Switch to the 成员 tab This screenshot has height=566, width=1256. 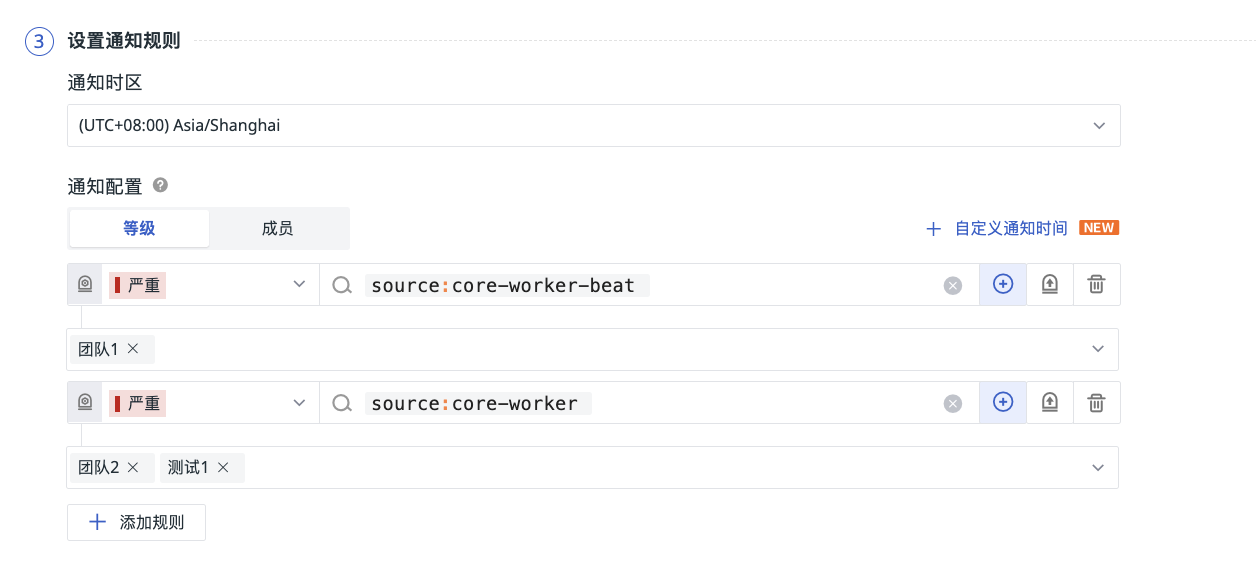[x=277, y=228]
